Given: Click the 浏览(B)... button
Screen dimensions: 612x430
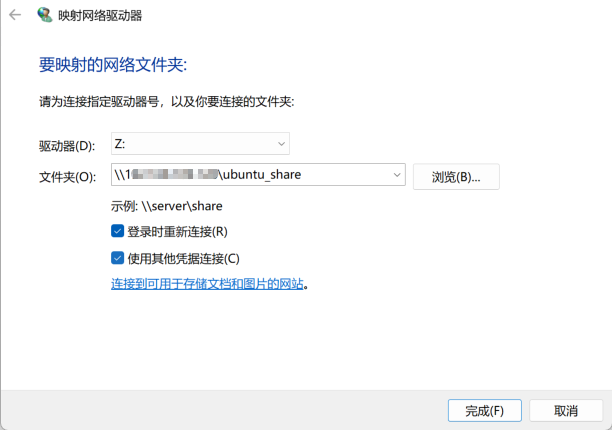Looking at the screenshot, I should [456, 177].
